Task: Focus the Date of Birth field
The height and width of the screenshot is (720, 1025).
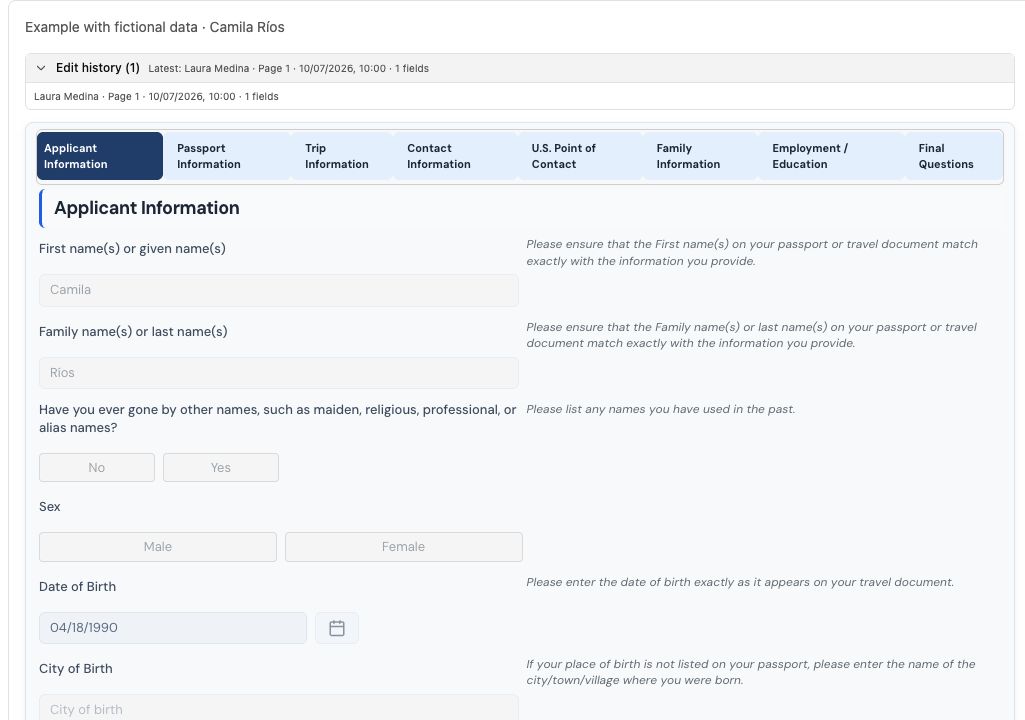Action: point(173,628)
